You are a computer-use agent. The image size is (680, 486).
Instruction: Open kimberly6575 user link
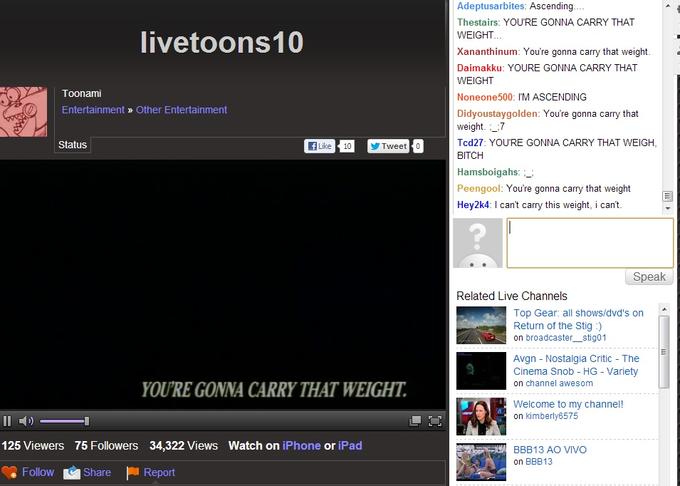click(552, 416)
